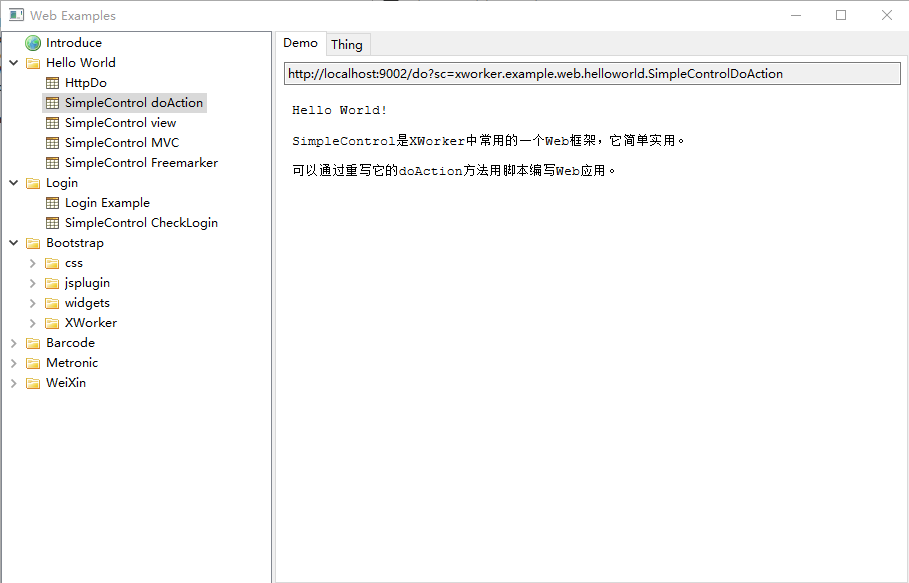Viewport: 909px width, 583px height.
Task: Maximize the Web Examples window
Action: point(841,16)
